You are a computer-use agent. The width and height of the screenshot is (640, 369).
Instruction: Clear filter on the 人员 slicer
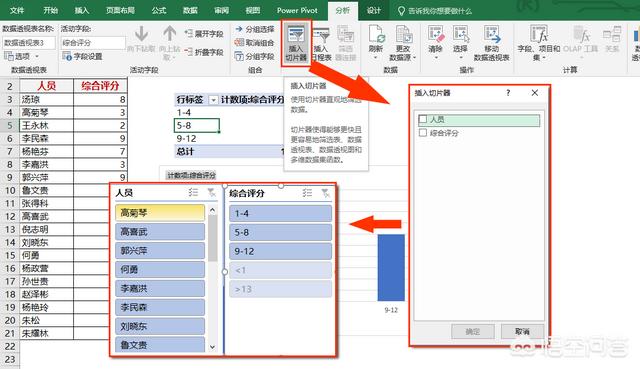[211, 193]
